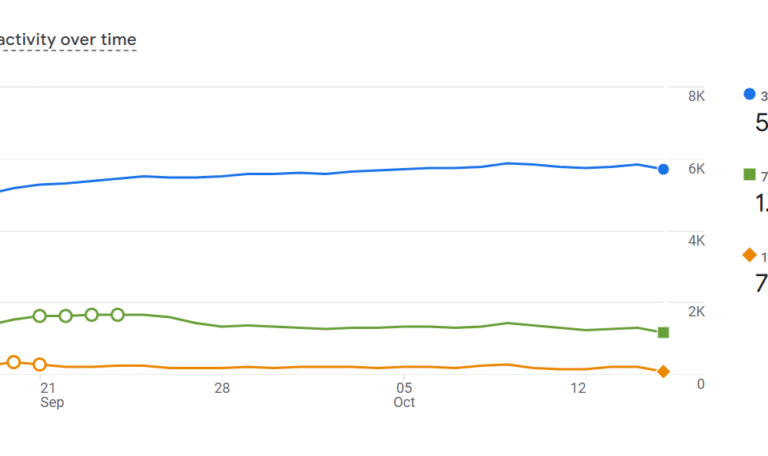Click the '12' date axis label

[579, 387]
